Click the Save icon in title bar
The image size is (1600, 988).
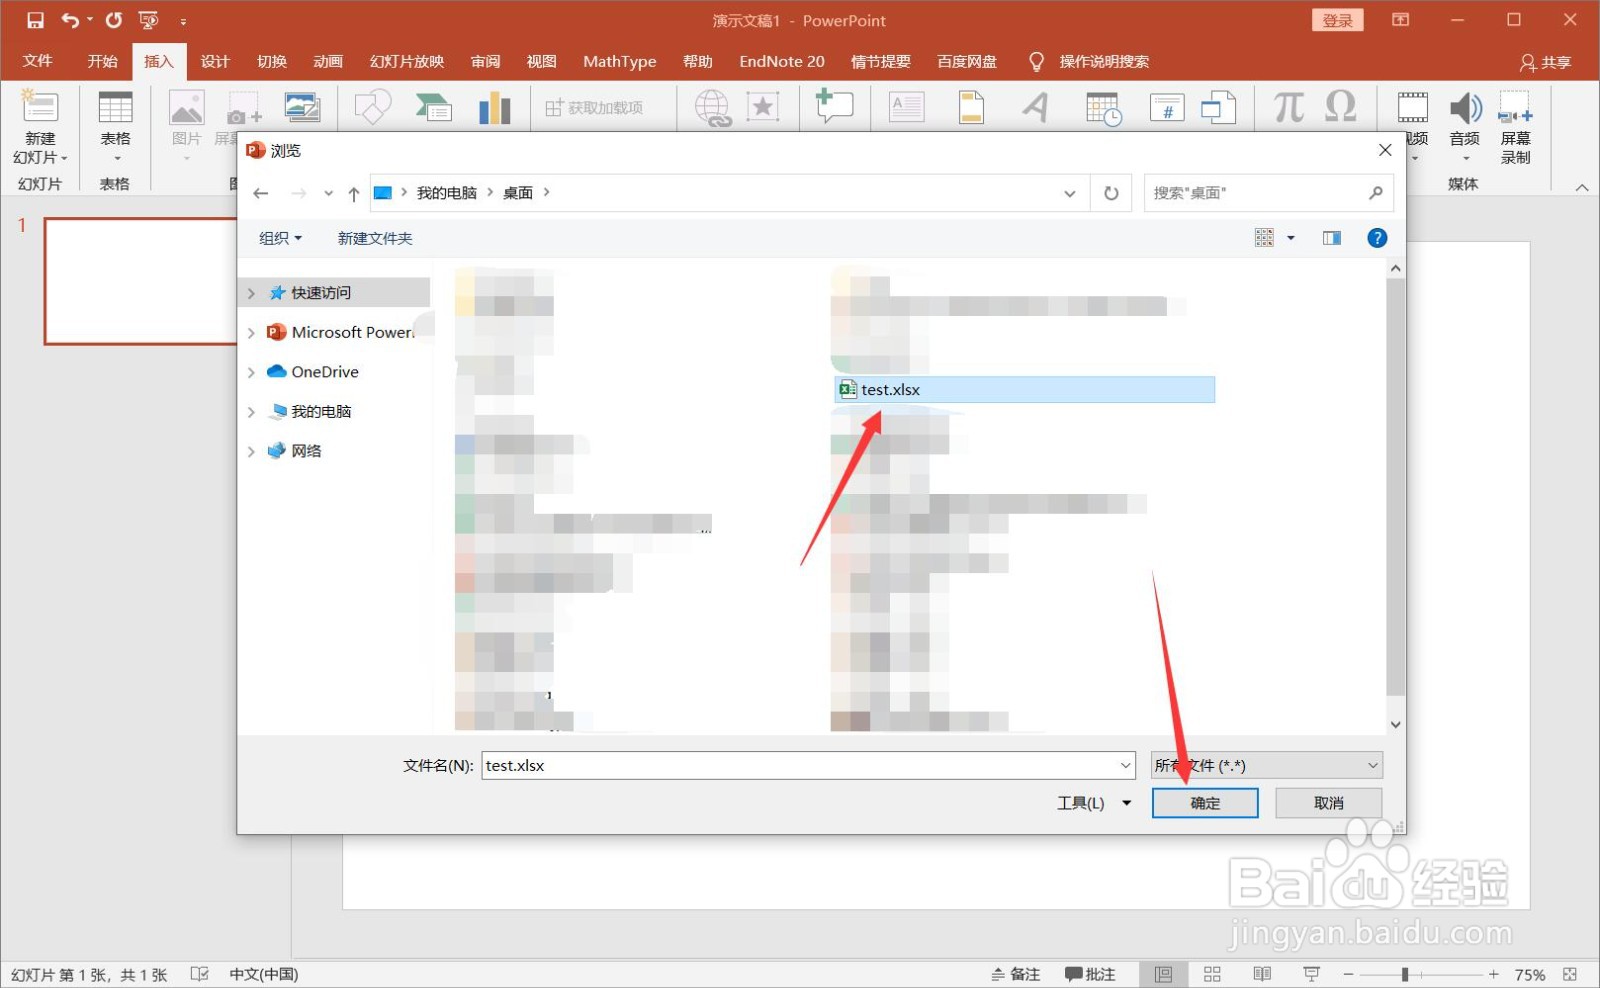(35, 20)
